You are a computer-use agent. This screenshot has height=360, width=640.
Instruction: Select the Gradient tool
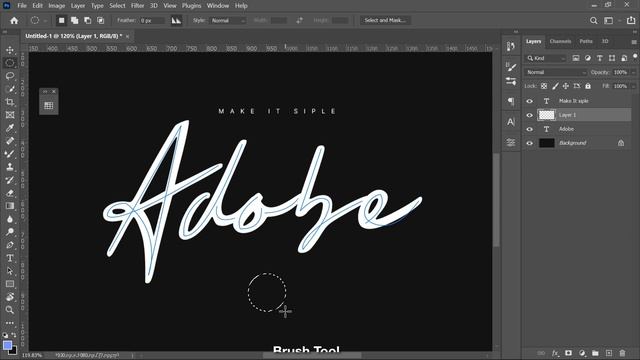click(x=10, y=206)
